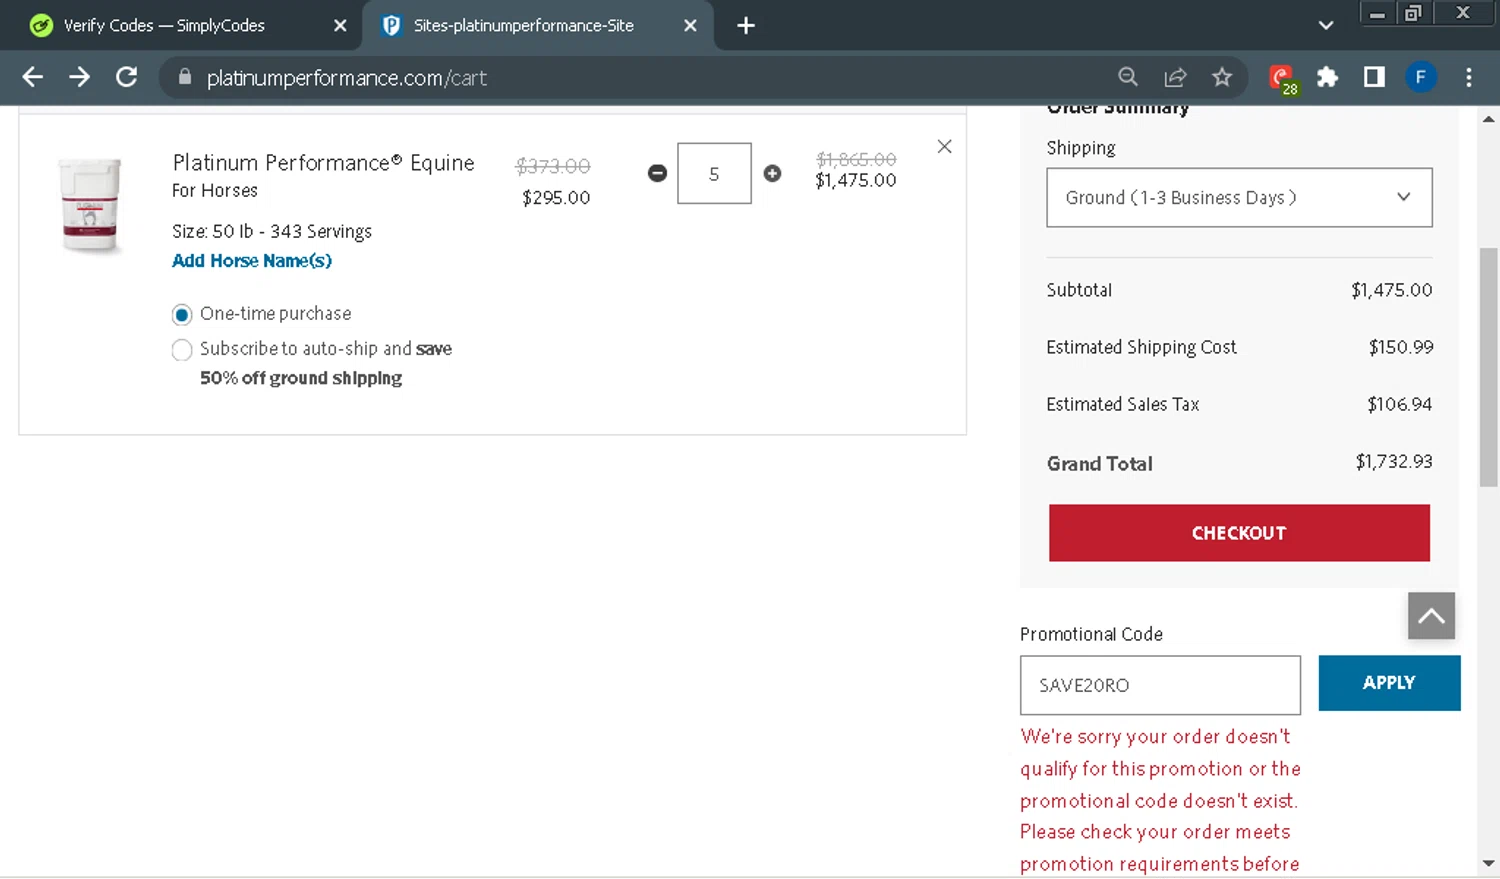Click the Subtotal $1,475.00 value in summary
Image resolution: width=1500 pixels, height=879 pixels.
pos(1391,290)
